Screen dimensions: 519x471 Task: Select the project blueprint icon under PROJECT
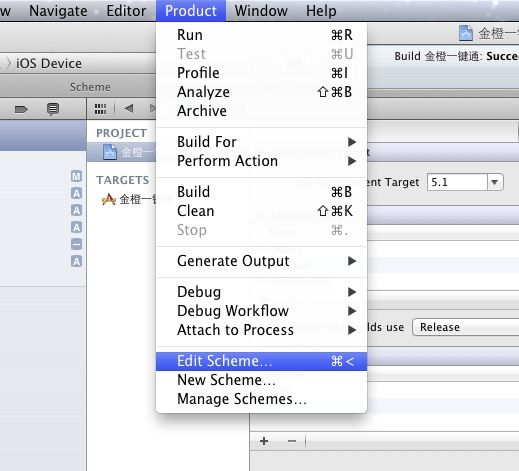(x=110, y=152)
